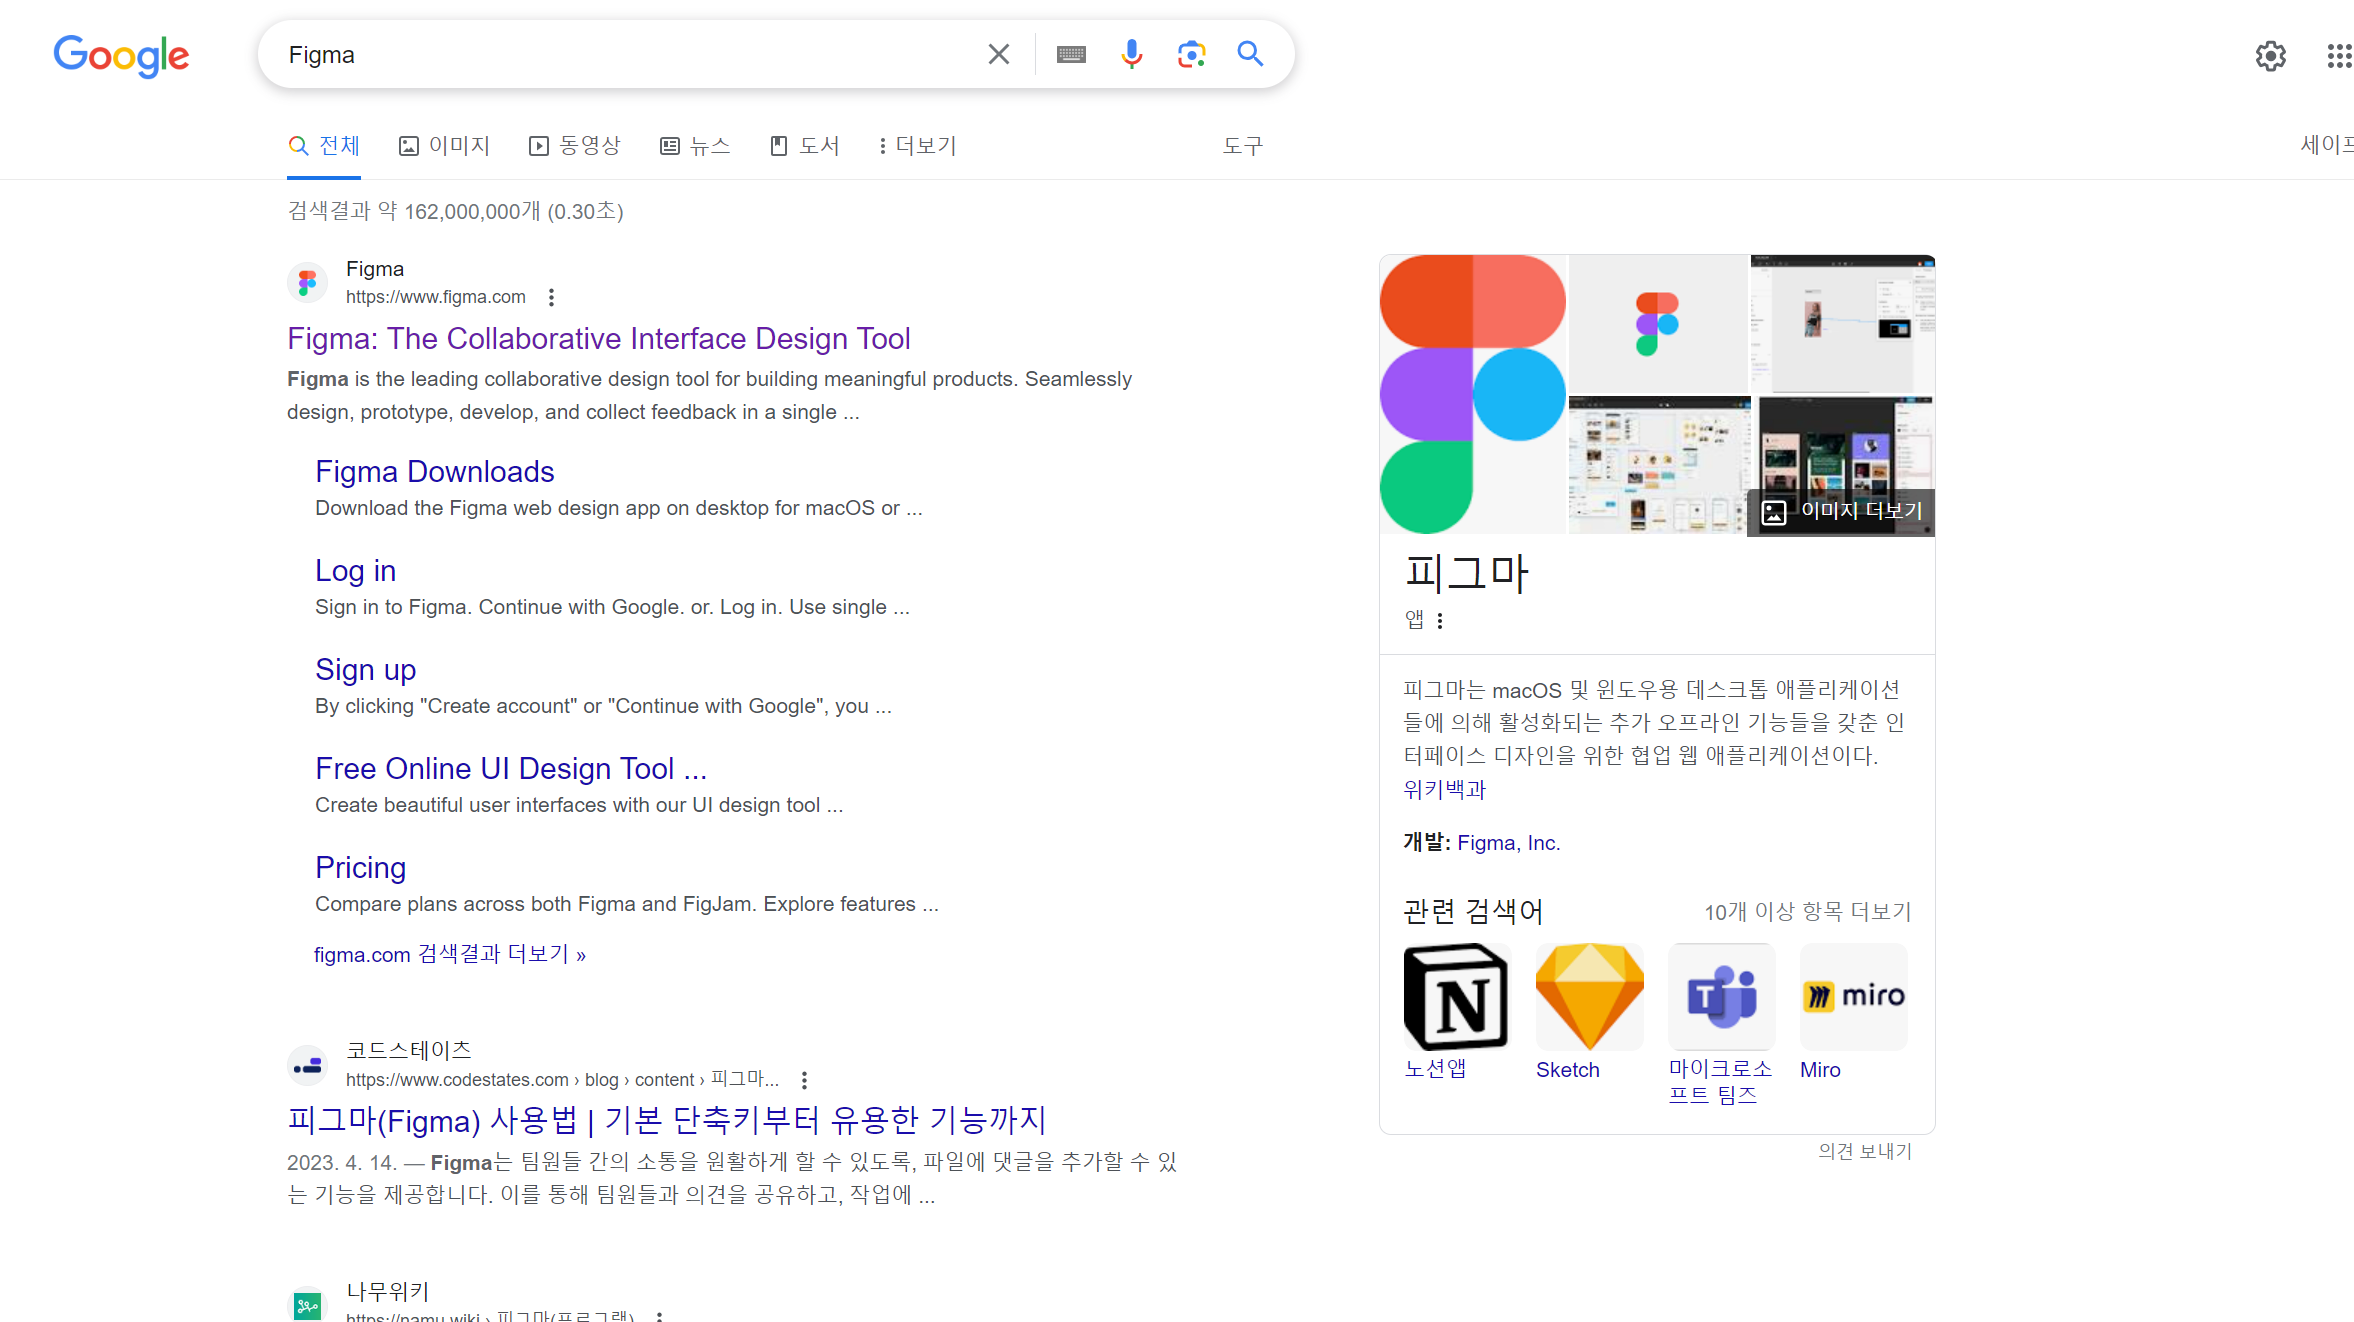2354x1322 pixels.
Task: Open three-dot menu beside codestates result
Action: [804, 1080]
